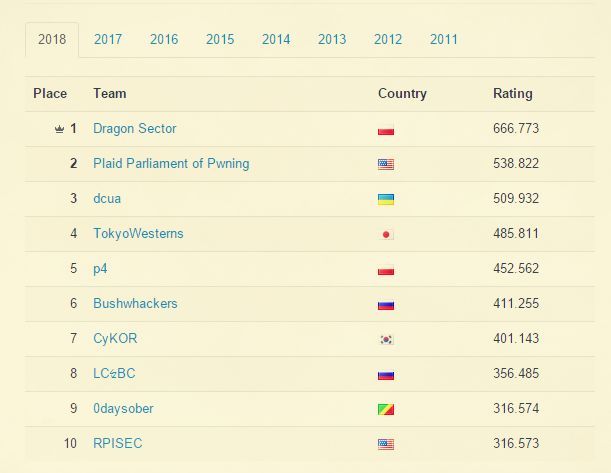This screenshot has width=611, height=473.
Task: Click the 0daysober team link
Action: tap(123, 408)
